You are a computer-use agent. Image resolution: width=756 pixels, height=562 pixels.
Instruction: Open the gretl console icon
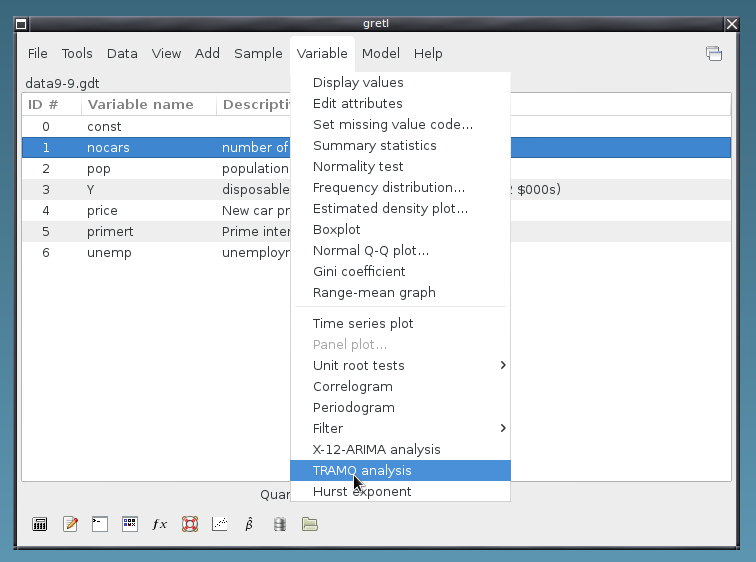tap(100, 524)
